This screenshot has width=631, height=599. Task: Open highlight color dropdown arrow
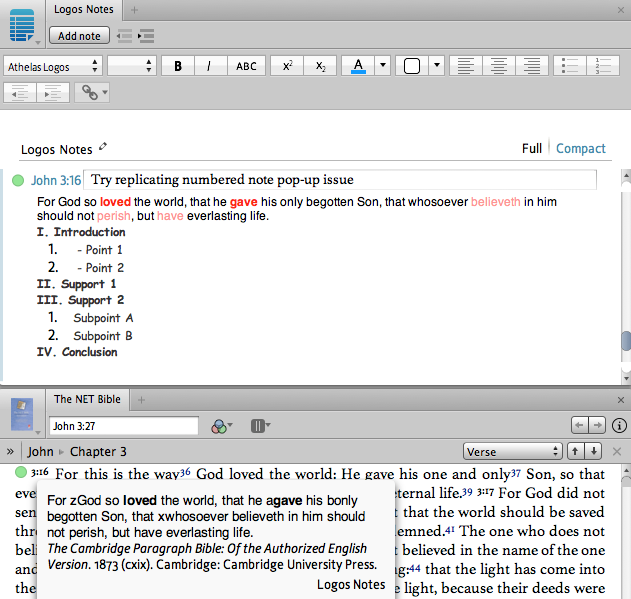[437, 65]
